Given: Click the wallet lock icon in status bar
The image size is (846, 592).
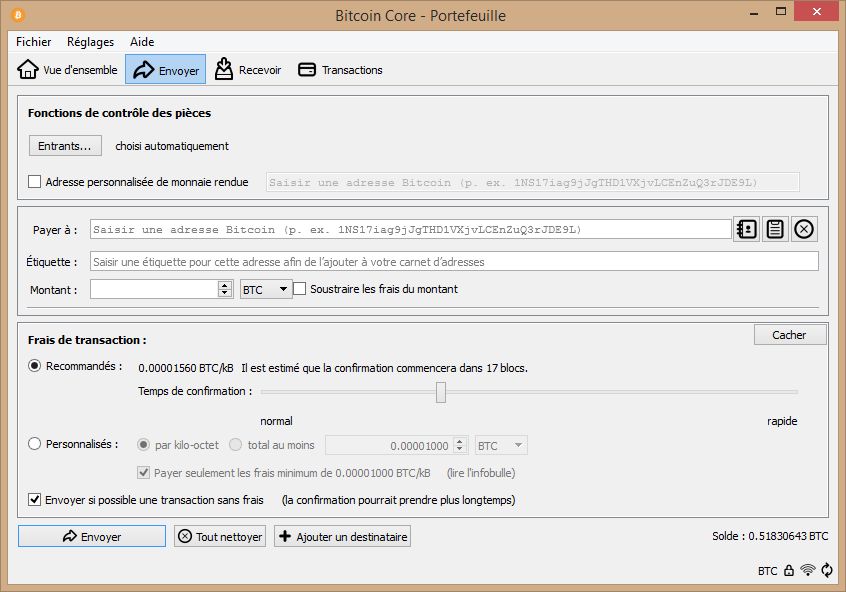Looking at the screenshot, I should point(789,571).
